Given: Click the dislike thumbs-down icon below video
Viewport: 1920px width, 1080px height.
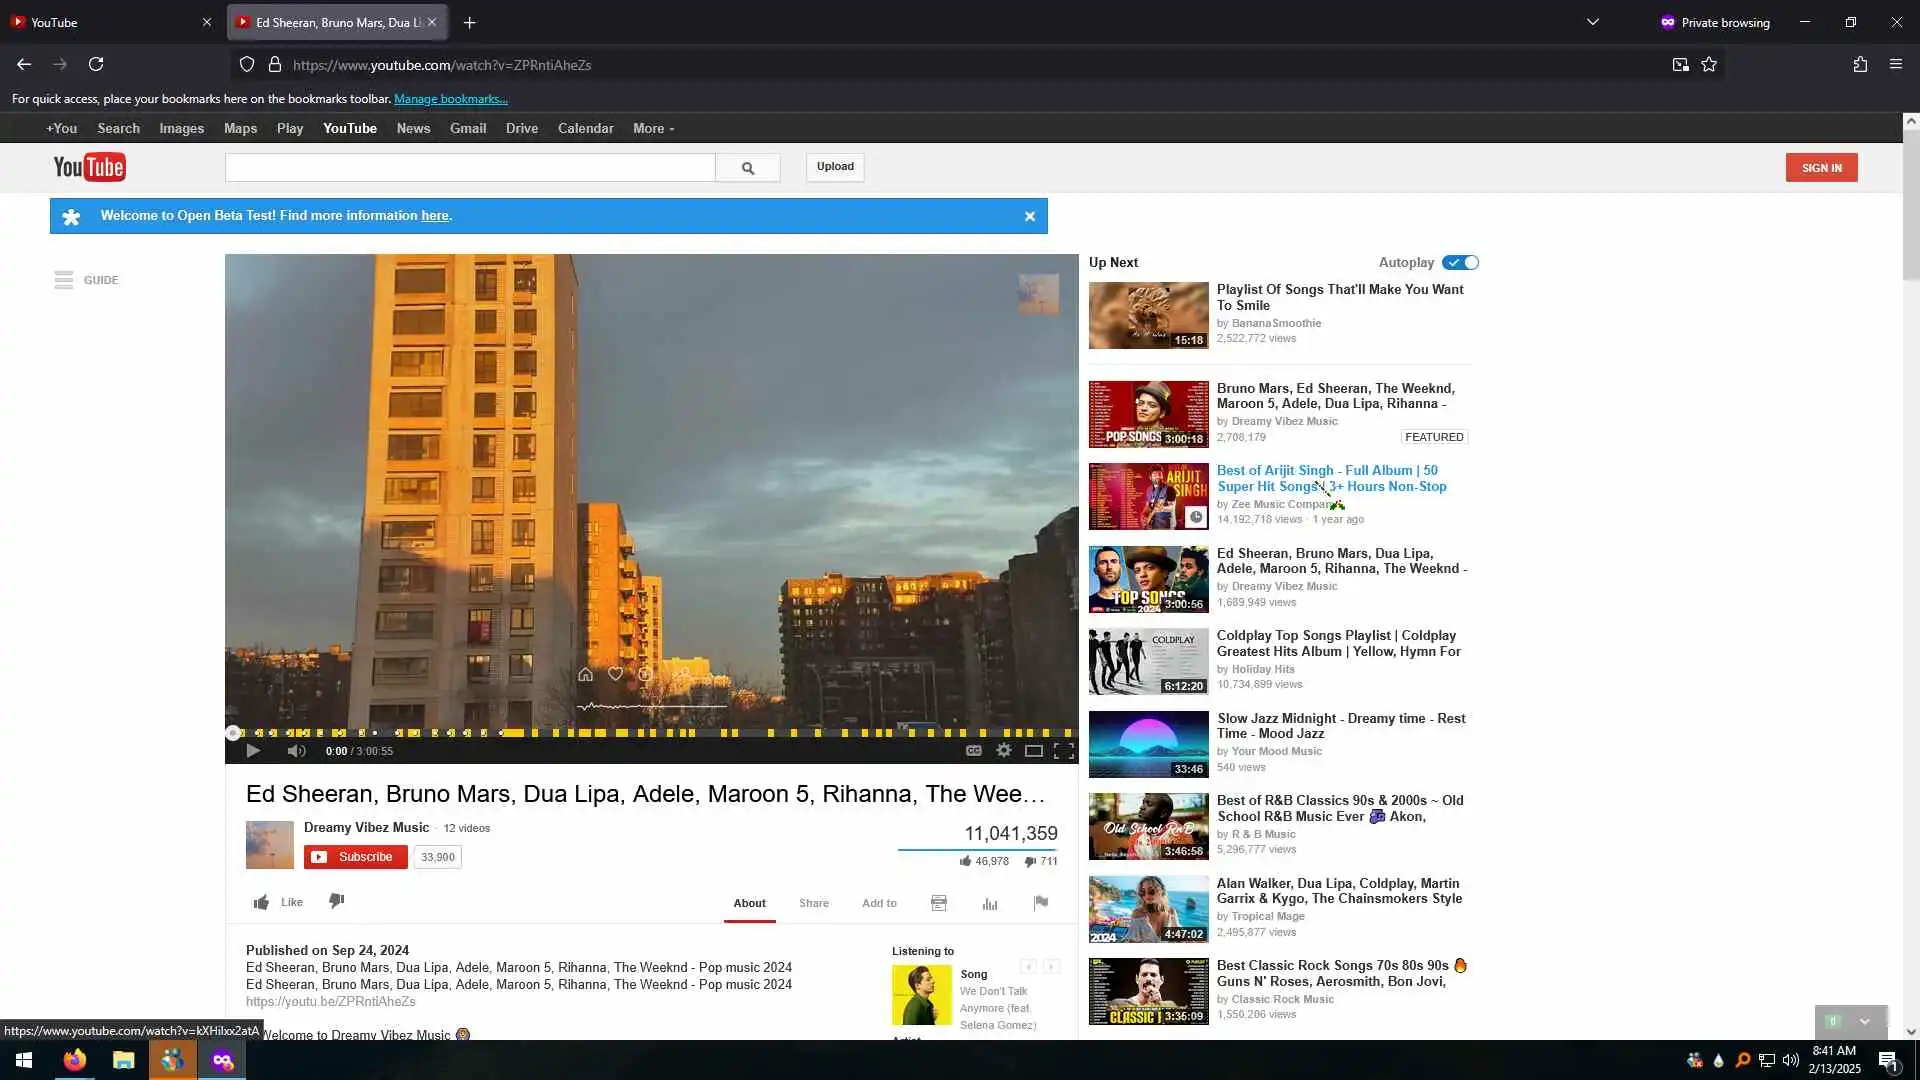Looking at the screenshot, I should [337, 901].
